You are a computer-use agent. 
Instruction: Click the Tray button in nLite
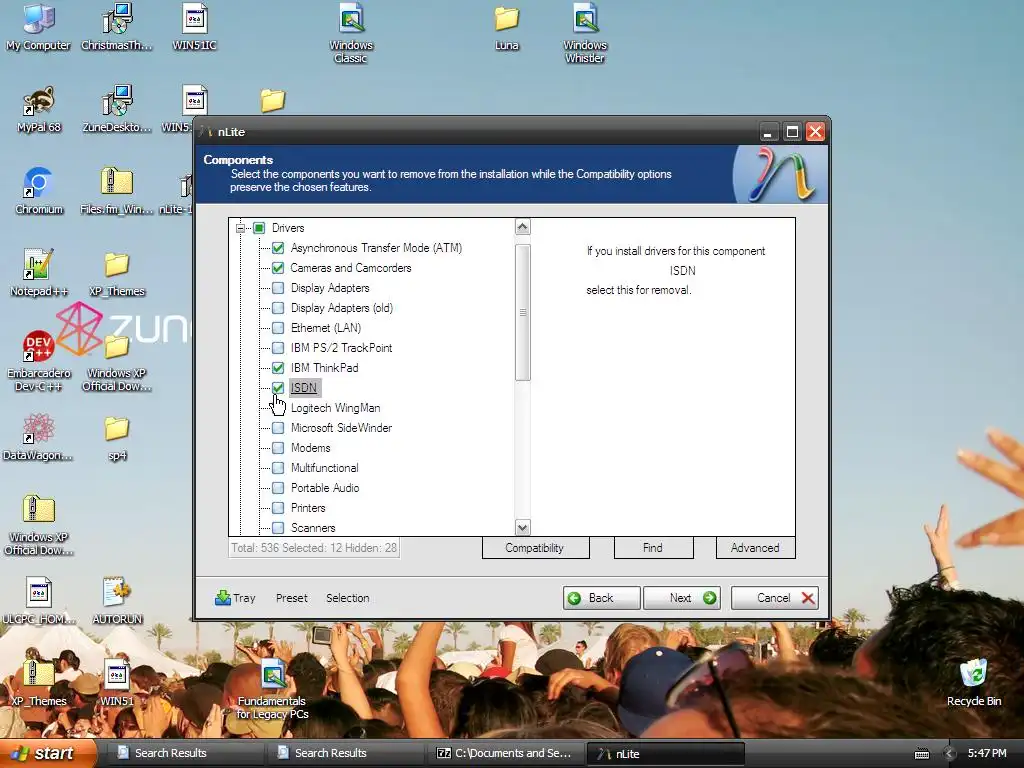pyautogui.click(x=235, y=598)
